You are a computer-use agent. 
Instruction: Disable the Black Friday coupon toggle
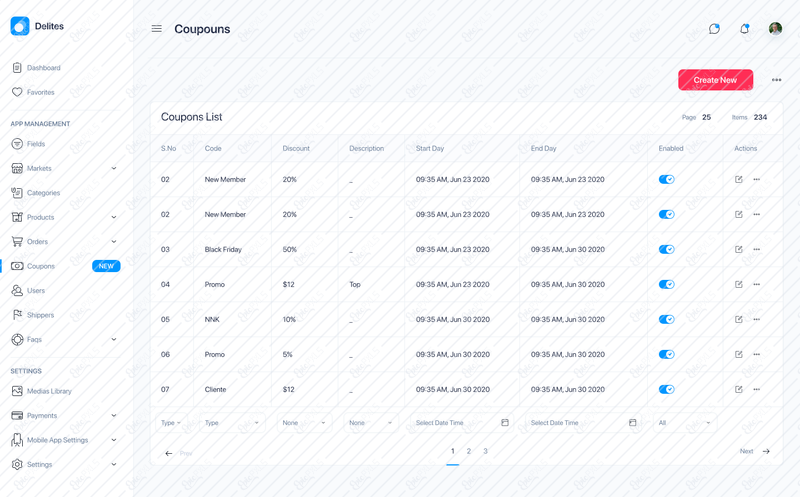(x=666, y=249)
